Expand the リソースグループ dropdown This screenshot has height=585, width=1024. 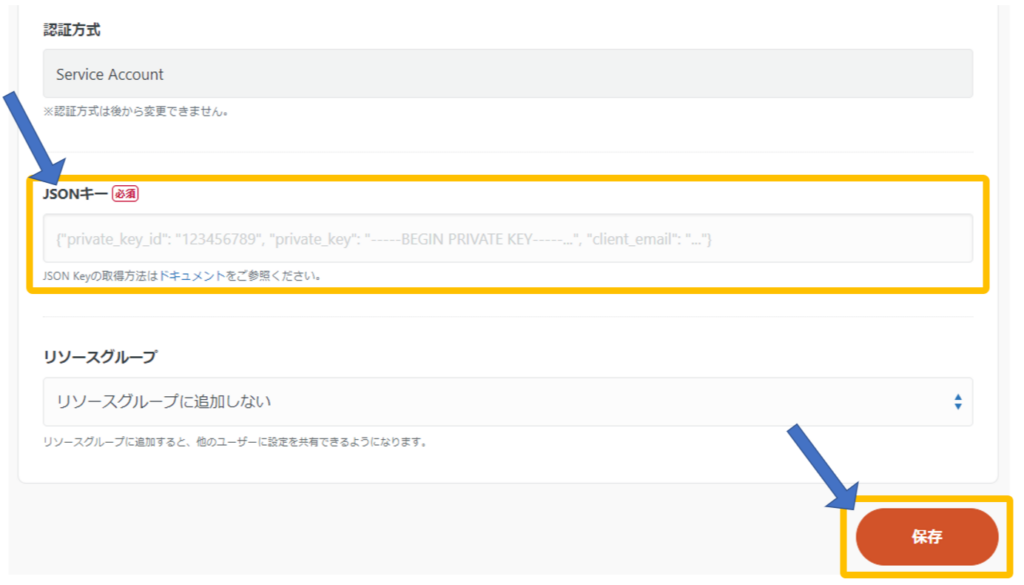coord(507,402)
